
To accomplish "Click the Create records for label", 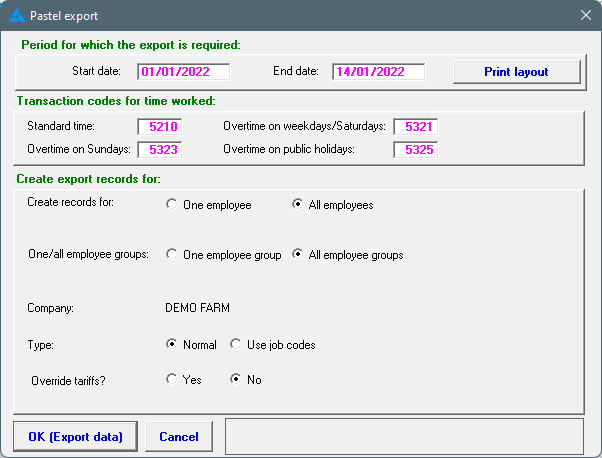I will 70,202.
